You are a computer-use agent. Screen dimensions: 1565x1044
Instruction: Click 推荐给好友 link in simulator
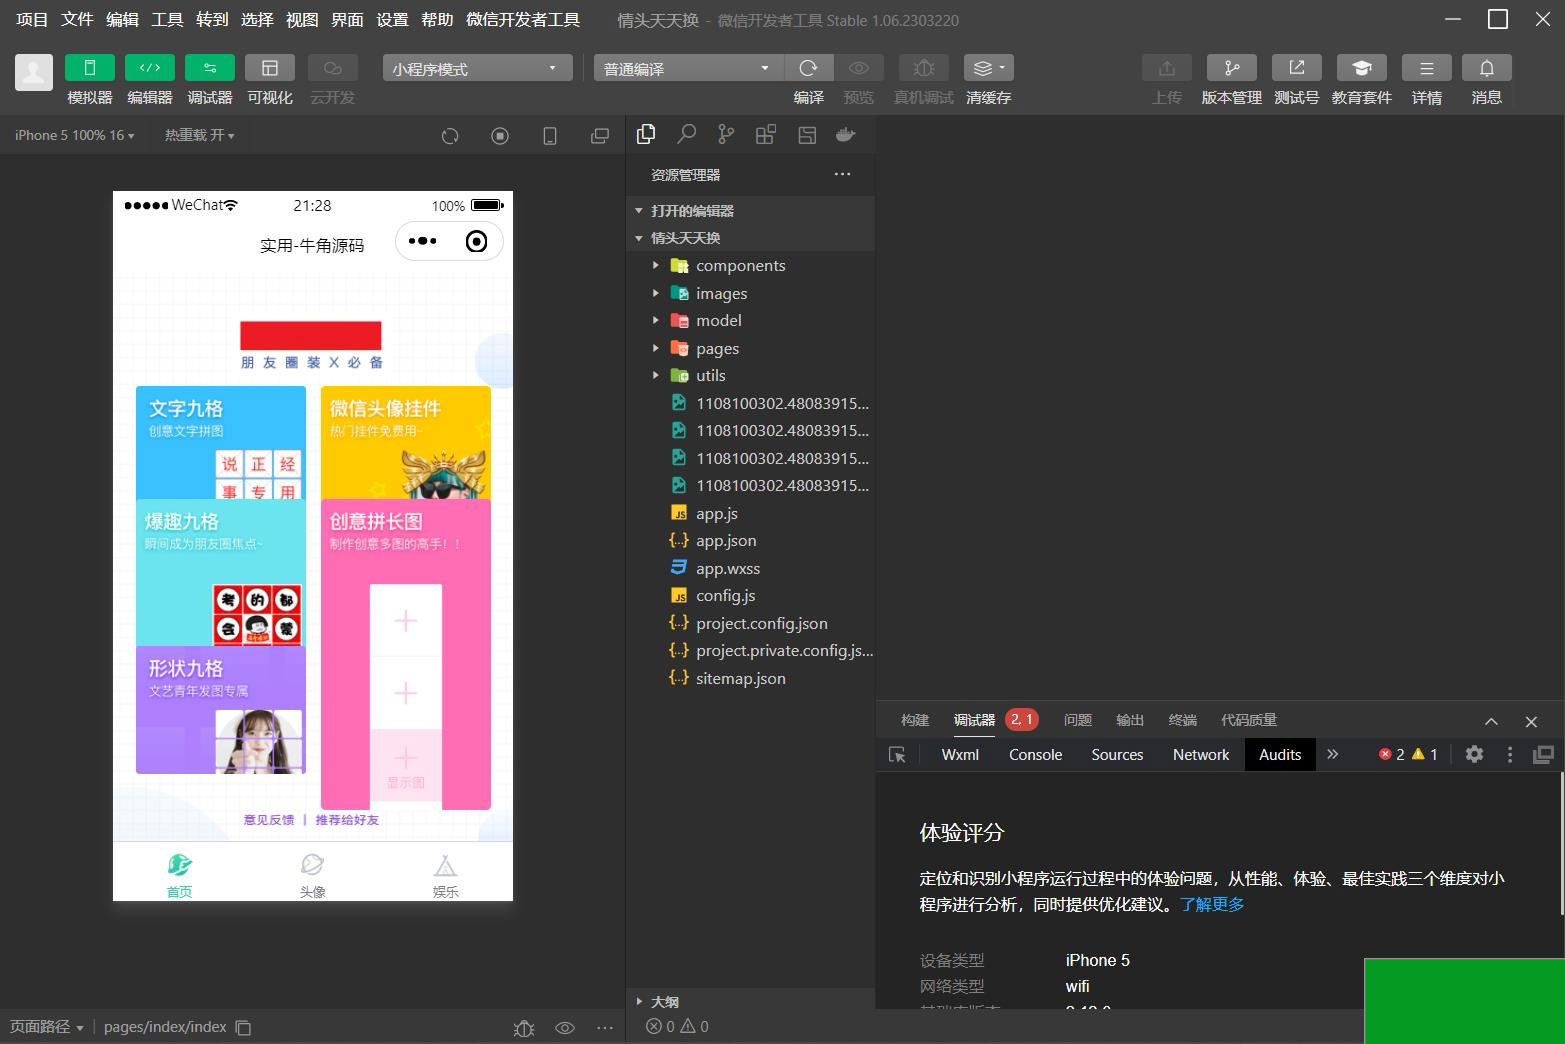point(347,819)
